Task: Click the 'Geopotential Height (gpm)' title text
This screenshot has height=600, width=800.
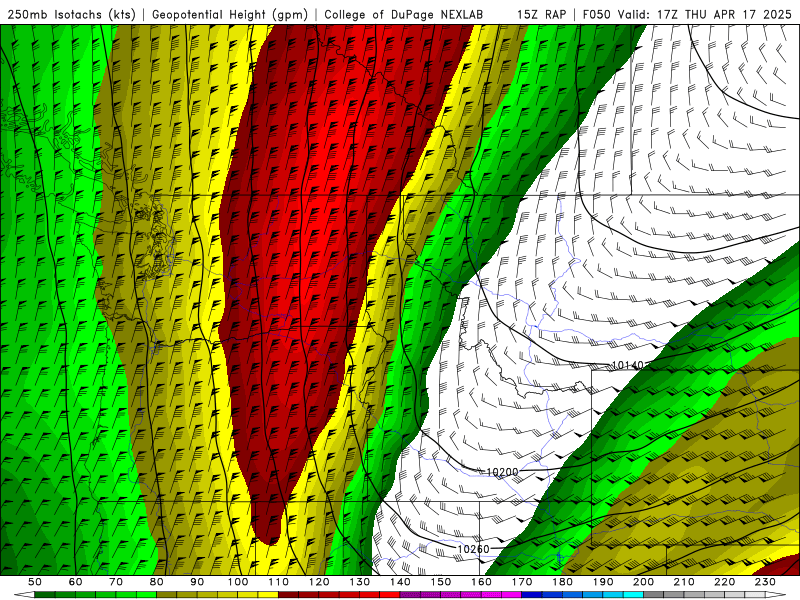Action: point(230,15)
